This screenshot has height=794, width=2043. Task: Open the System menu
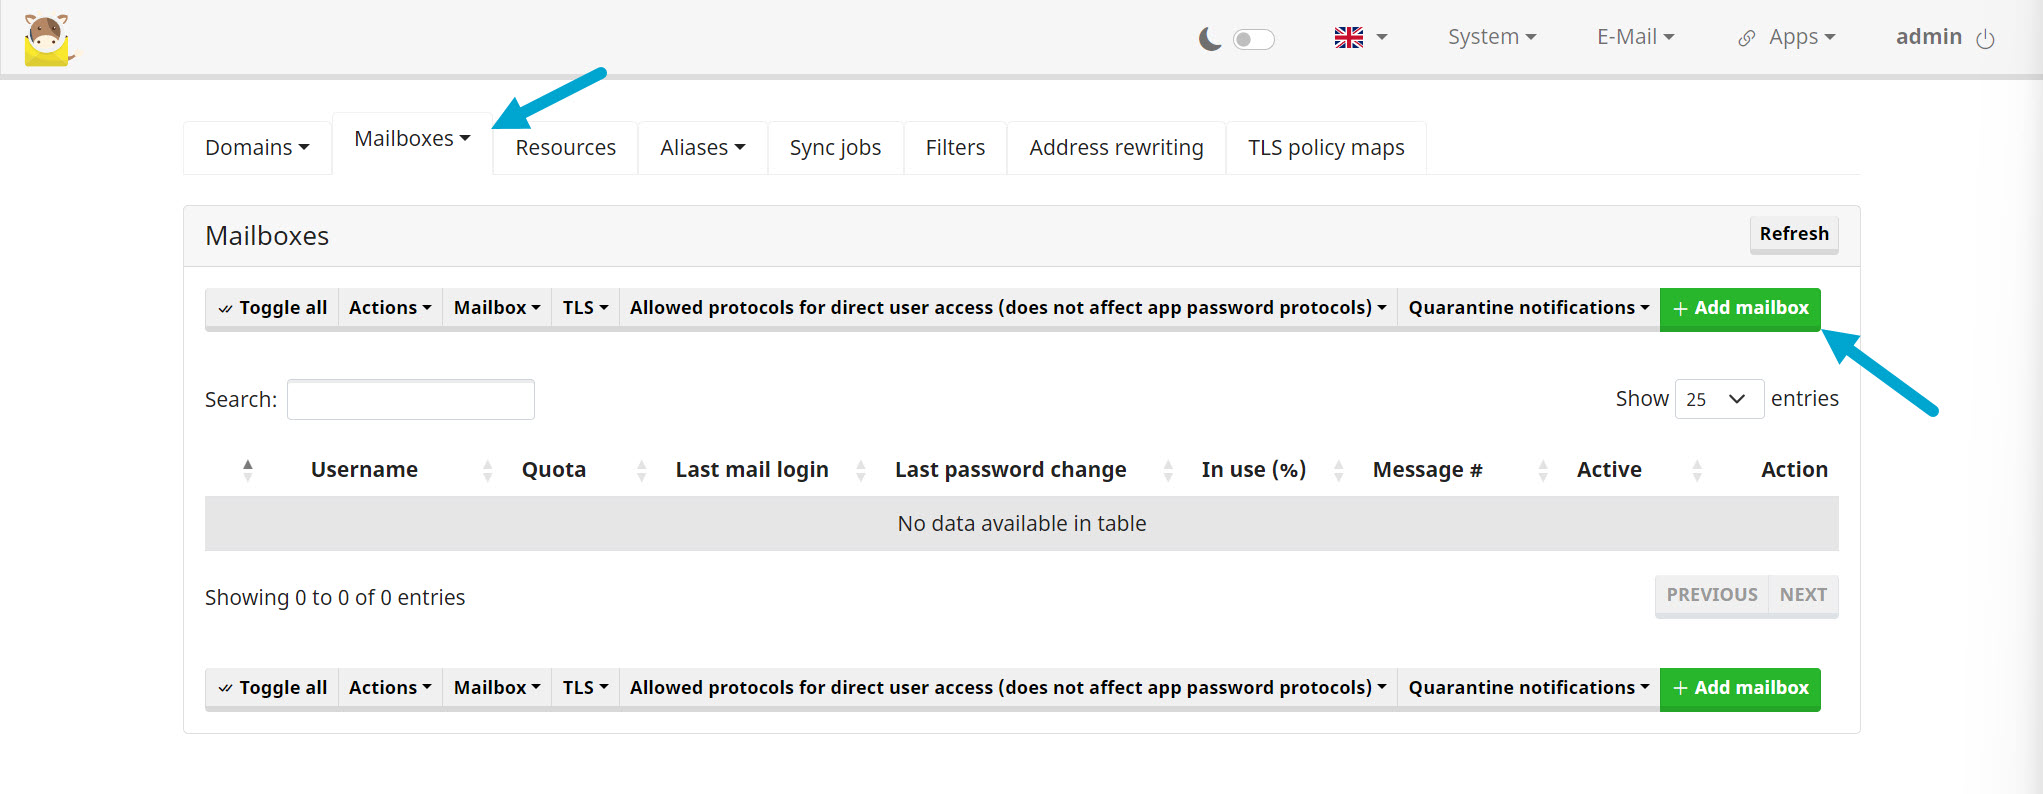click(x=1491, y=37)
